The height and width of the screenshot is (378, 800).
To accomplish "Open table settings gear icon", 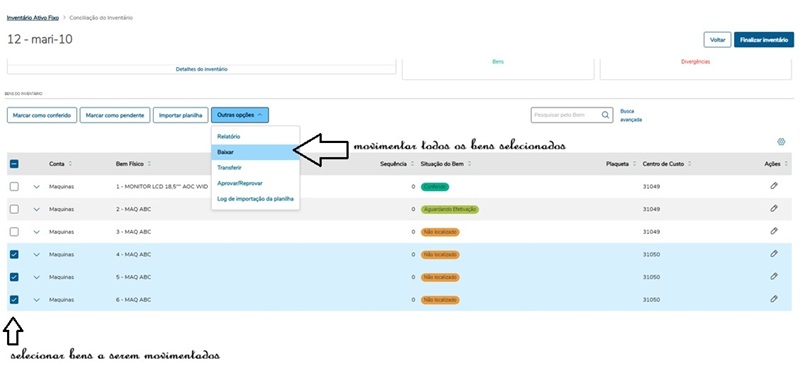I will click(x=780, y=142).
